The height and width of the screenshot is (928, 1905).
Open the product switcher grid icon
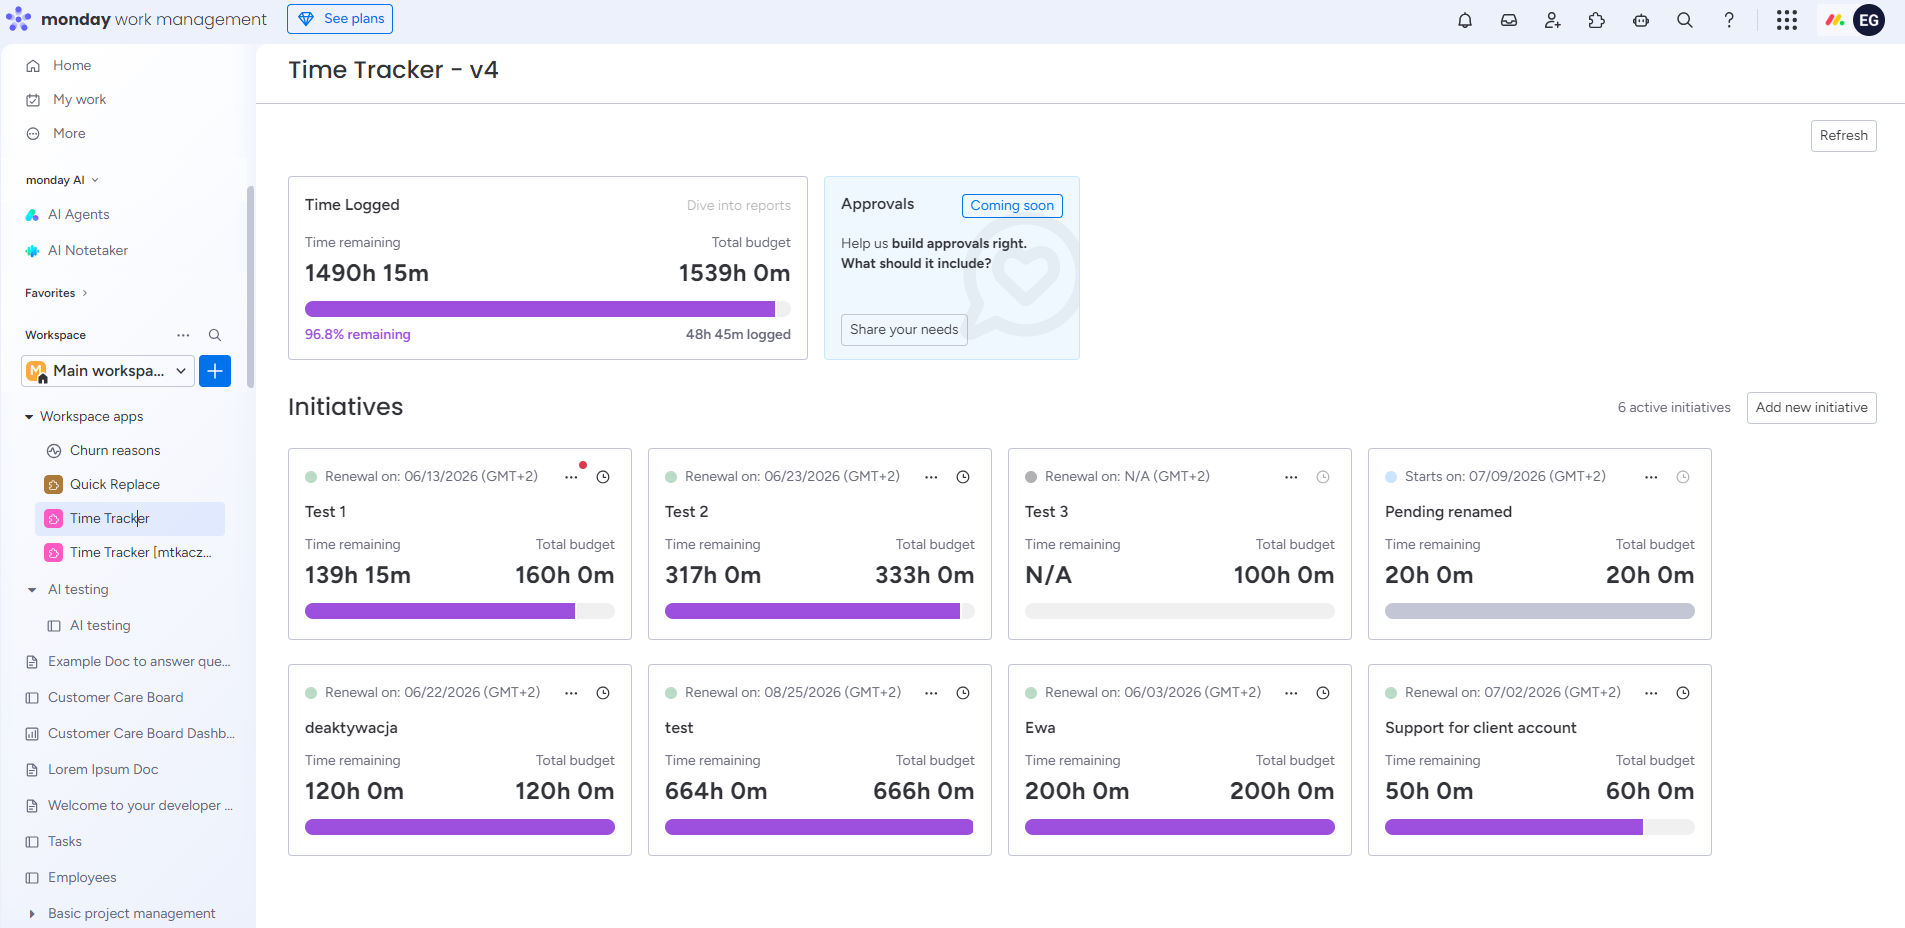(x=1787, y=20)
